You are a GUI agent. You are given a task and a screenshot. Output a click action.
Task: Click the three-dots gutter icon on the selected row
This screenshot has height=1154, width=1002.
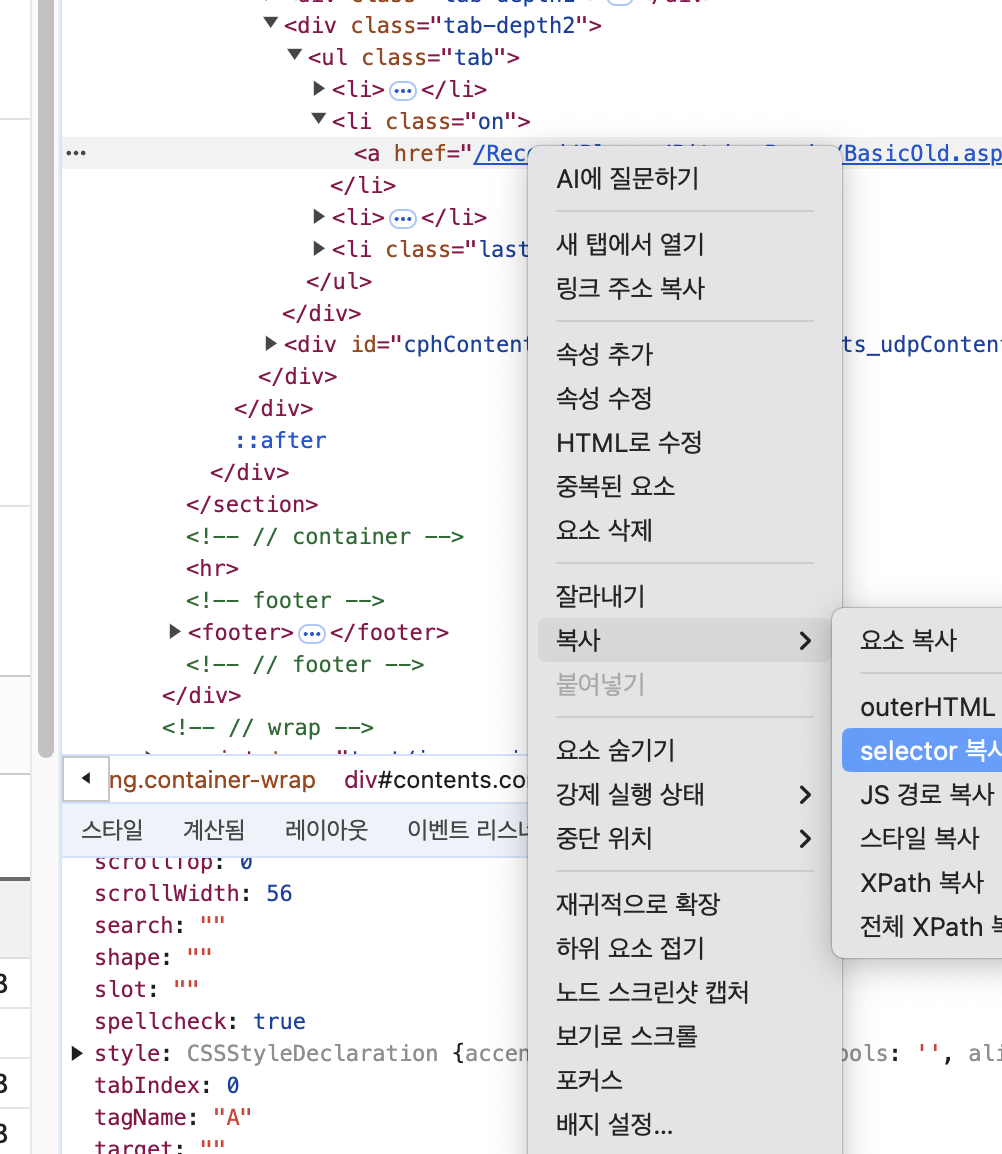point(76,153)
